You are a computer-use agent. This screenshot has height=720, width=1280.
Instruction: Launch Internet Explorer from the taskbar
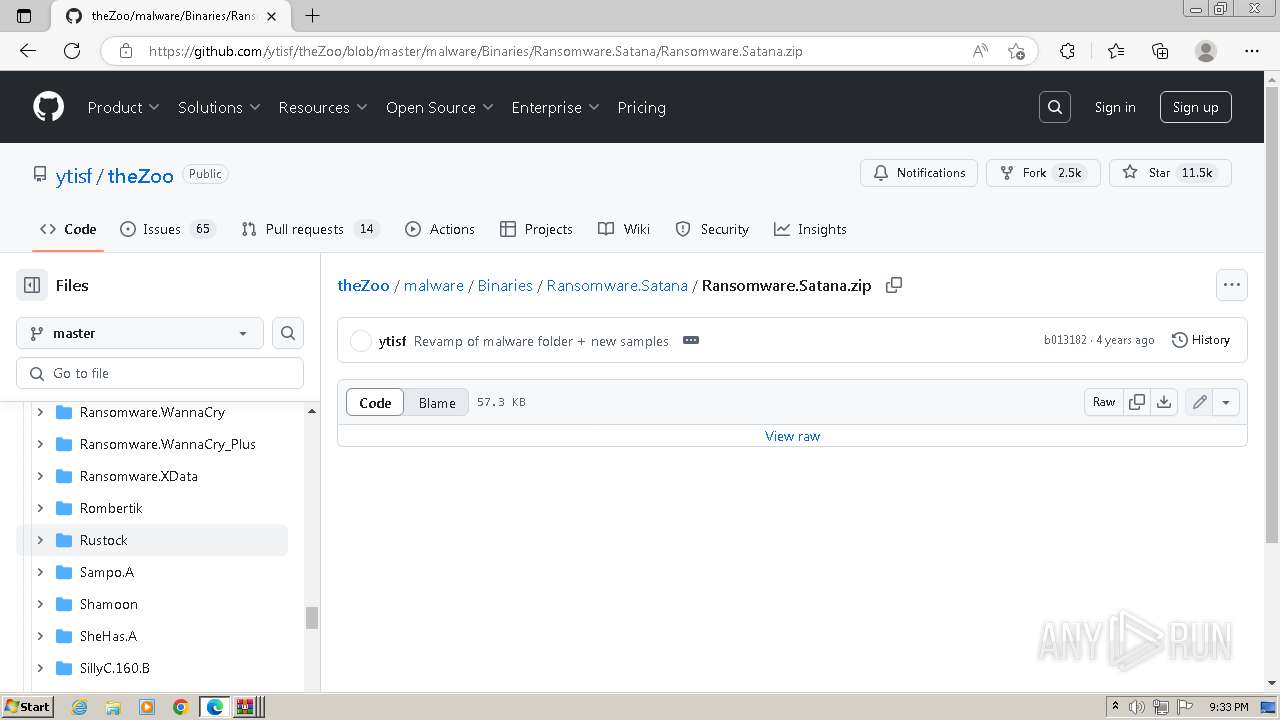click(80, 707)
